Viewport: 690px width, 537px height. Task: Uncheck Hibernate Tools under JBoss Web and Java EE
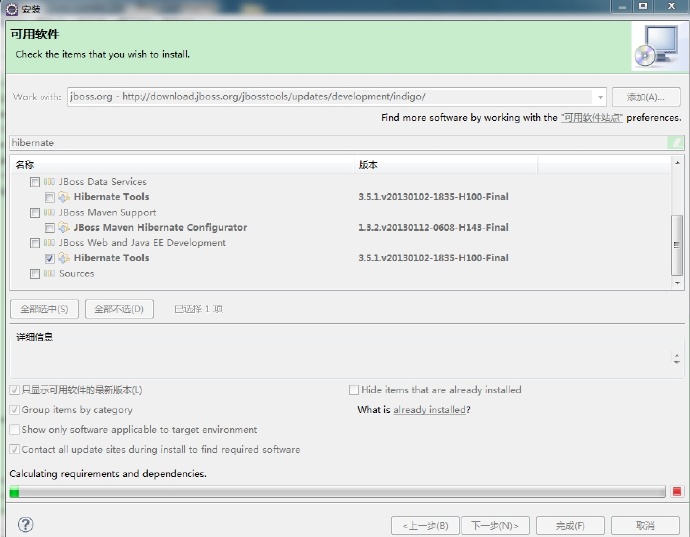[x=50, y=258]
